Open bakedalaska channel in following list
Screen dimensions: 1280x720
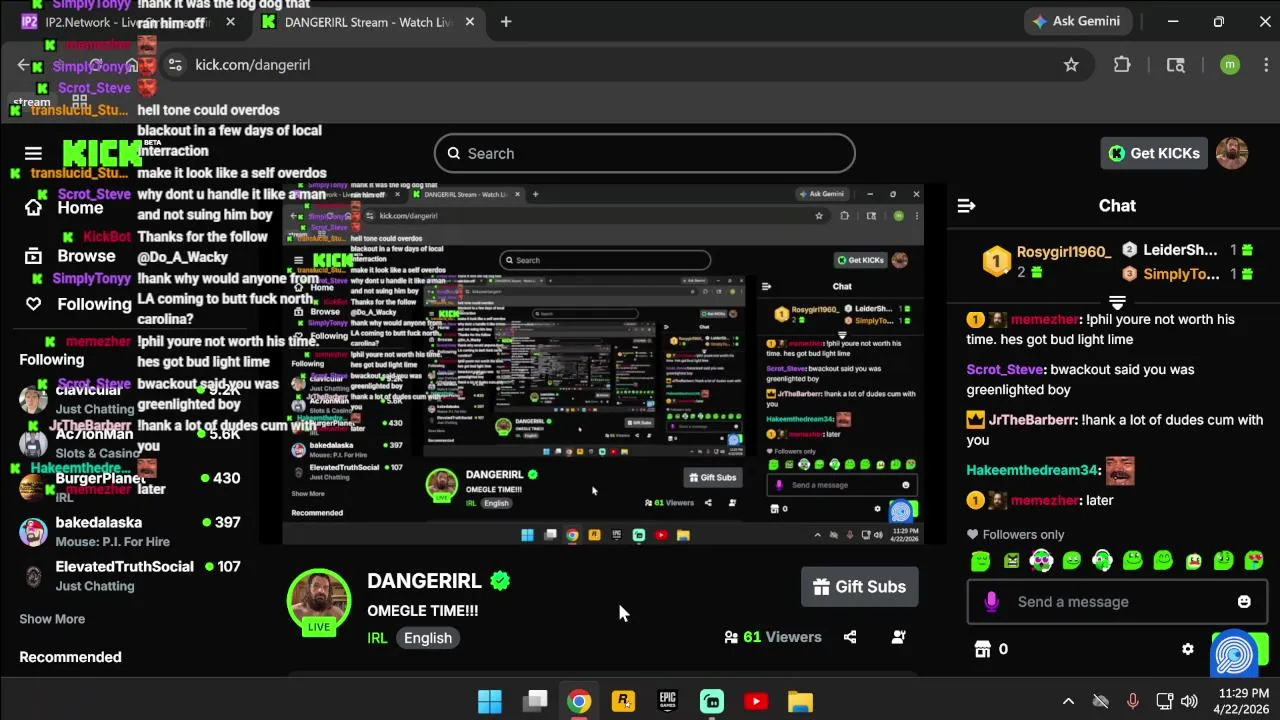130,531
